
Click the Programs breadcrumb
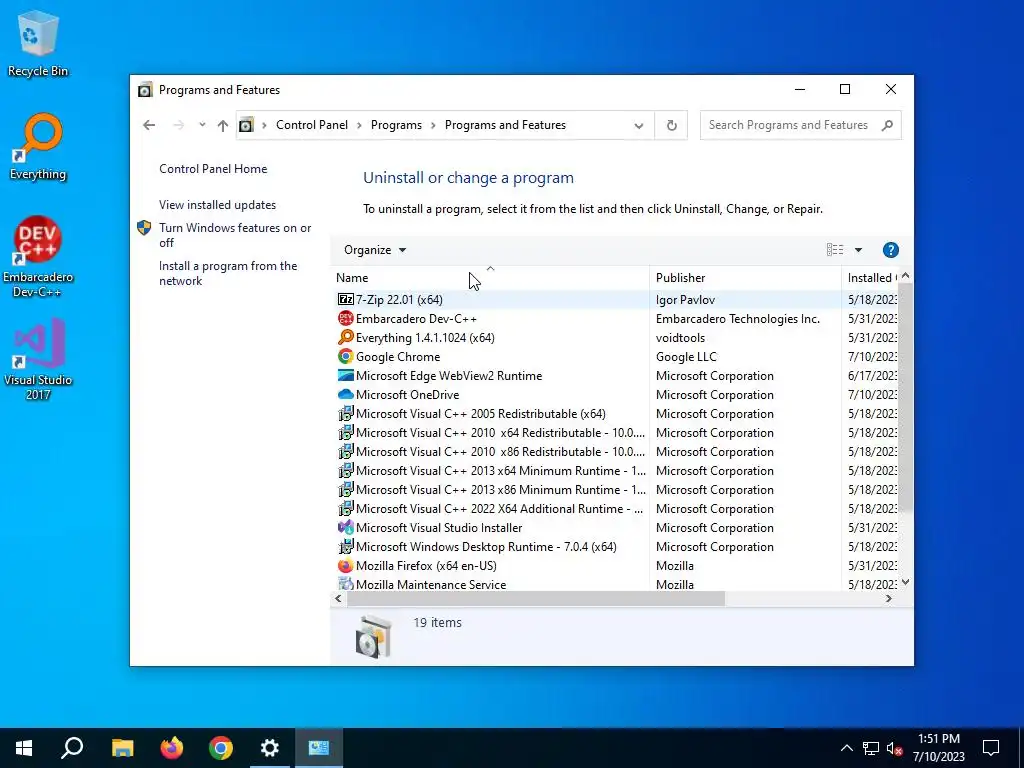tap(396, 125)
